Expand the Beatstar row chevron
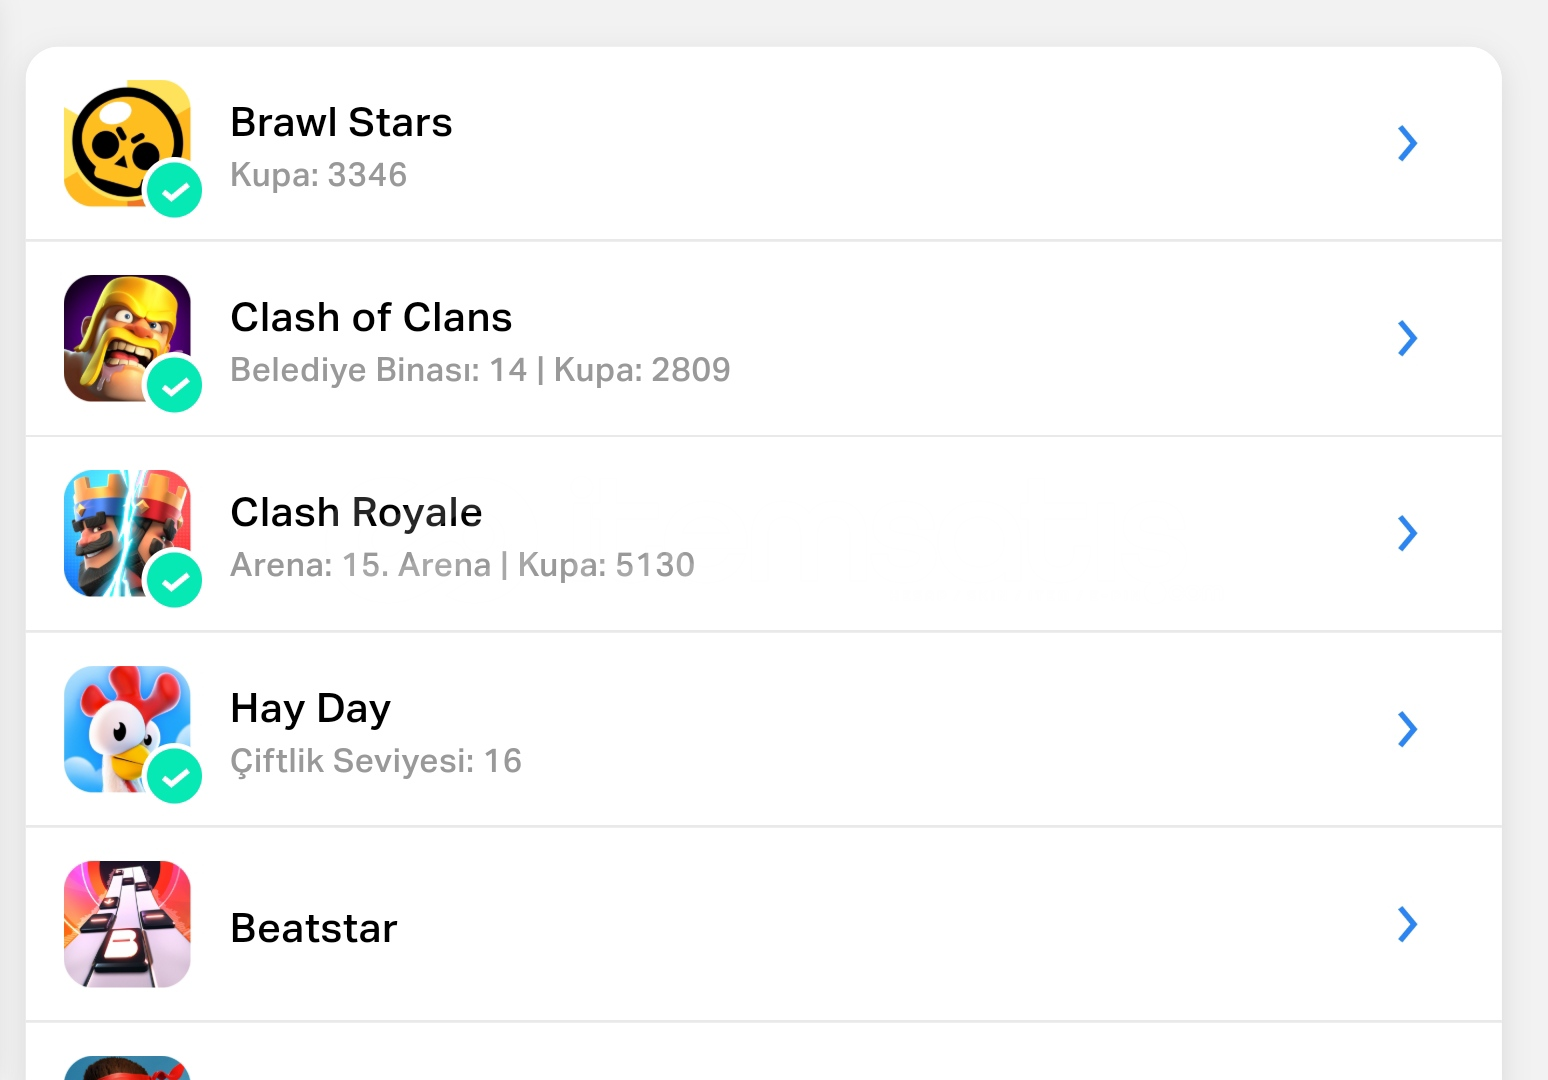 tap(1407, 924)
